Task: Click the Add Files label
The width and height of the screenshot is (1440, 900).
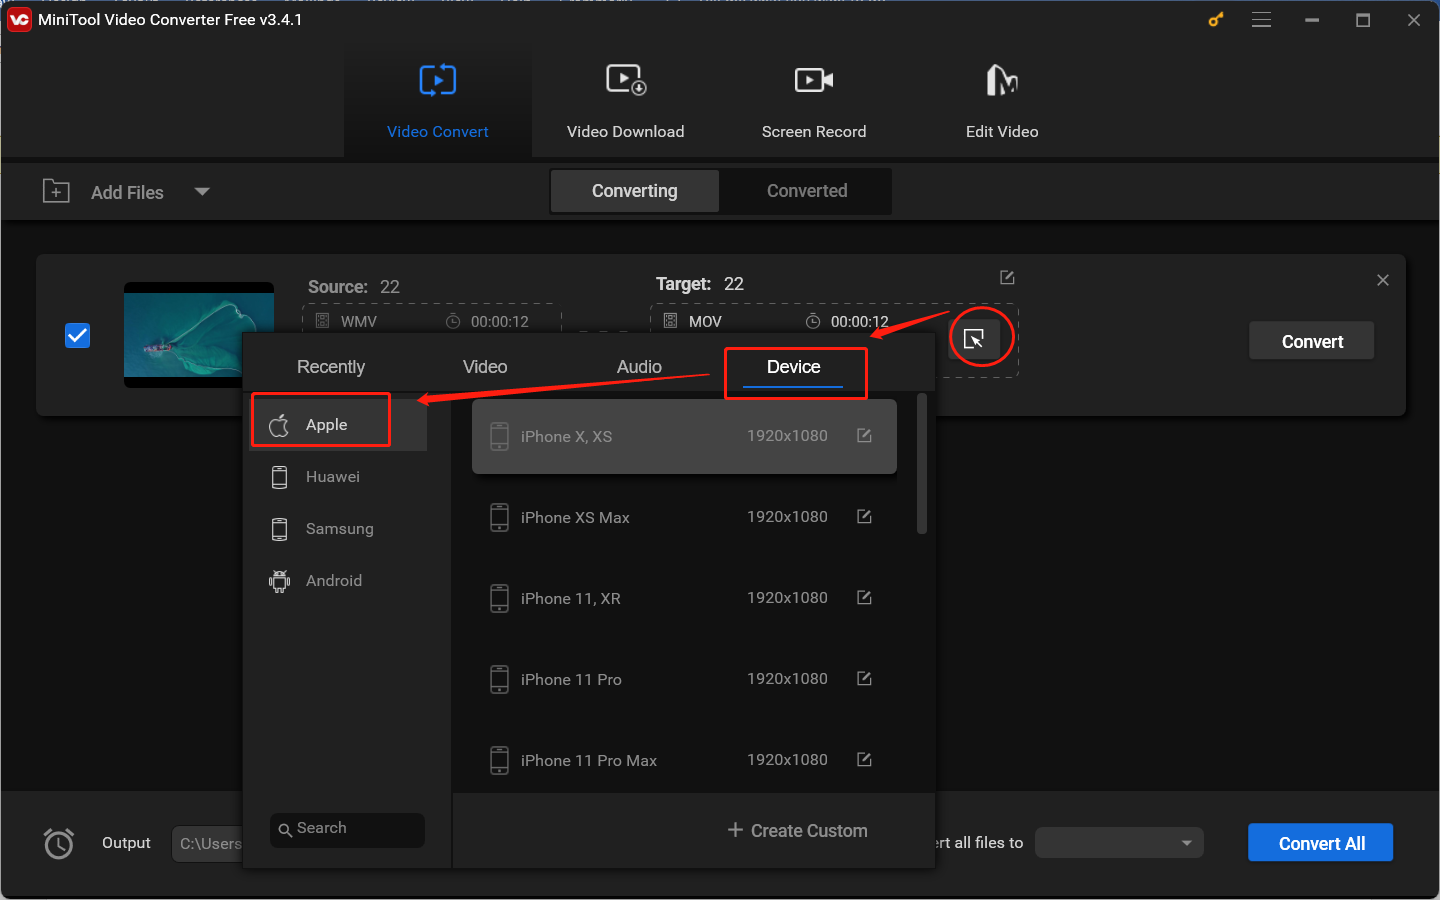Action: [x=127, y=192]
